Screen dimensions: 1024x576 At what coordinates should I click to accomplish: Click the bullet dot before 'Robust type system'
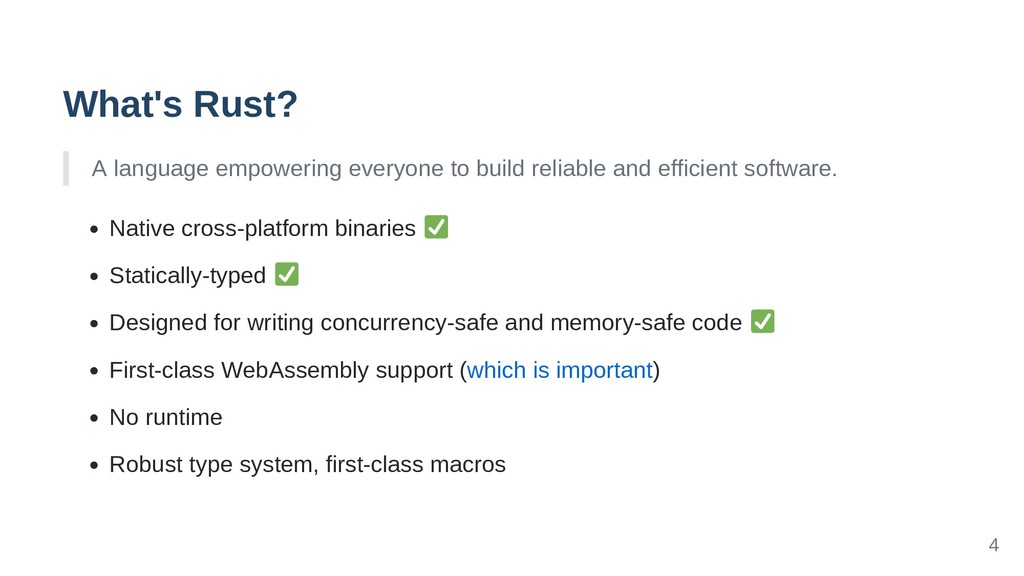click(95, 465)
